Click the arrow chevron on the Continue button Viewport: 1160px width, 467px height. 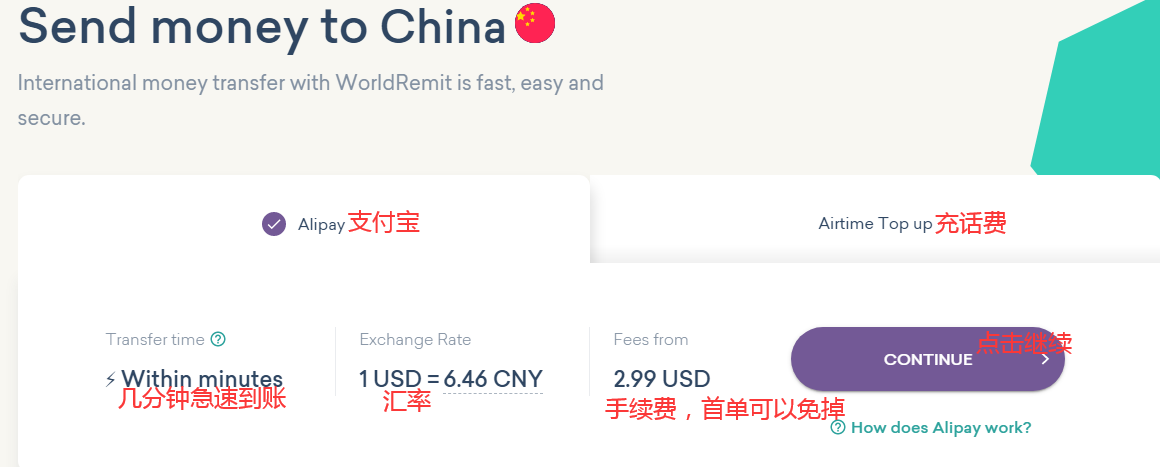1045,359
